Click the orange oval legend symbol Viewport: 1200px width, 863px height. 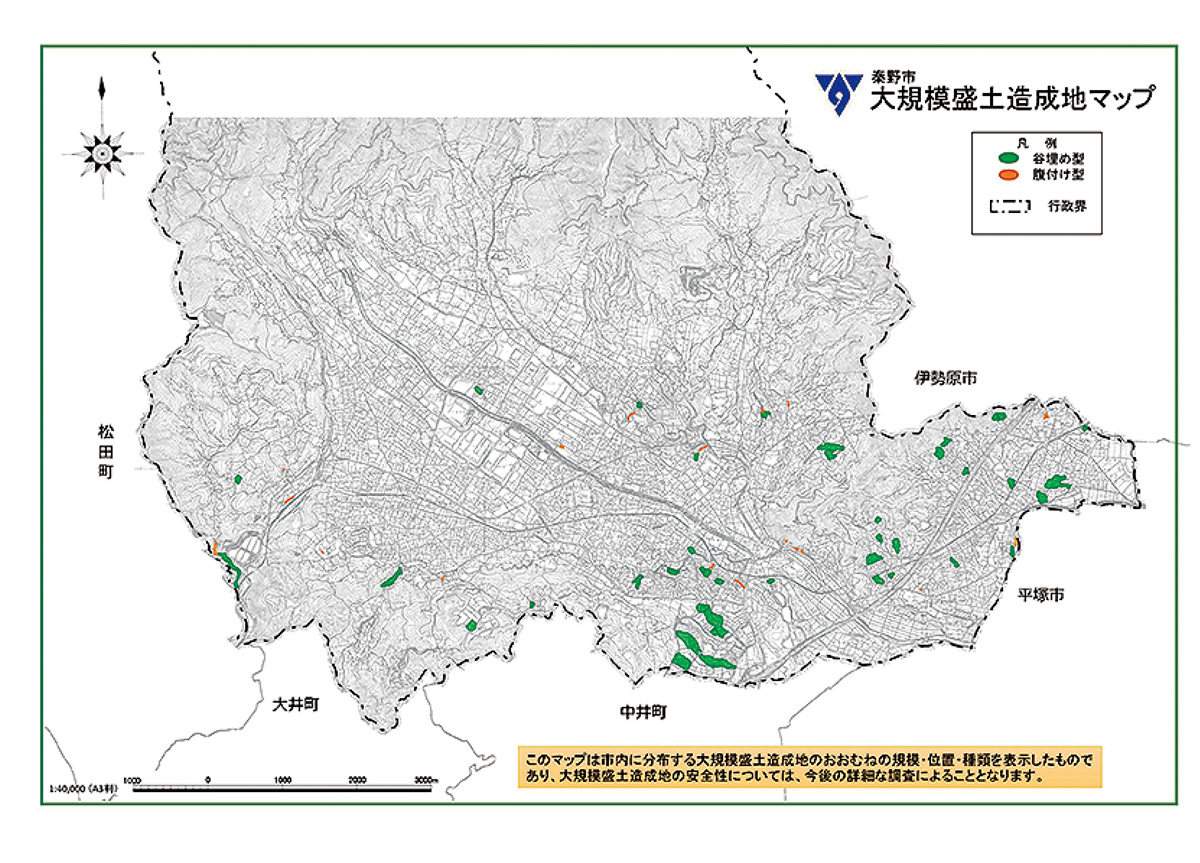click(x=1010, y=175)
